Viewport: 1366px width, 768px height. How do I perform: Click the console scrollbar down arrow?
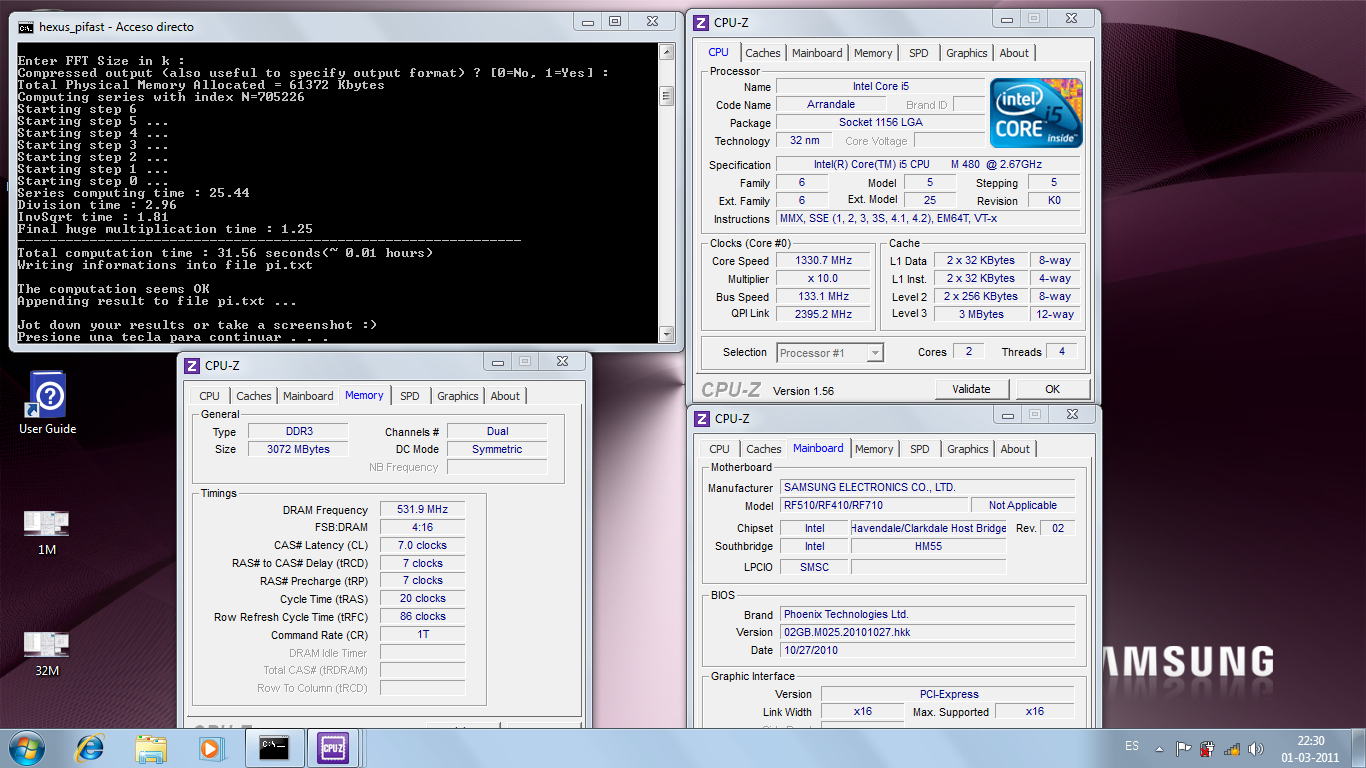click(667, 333)
